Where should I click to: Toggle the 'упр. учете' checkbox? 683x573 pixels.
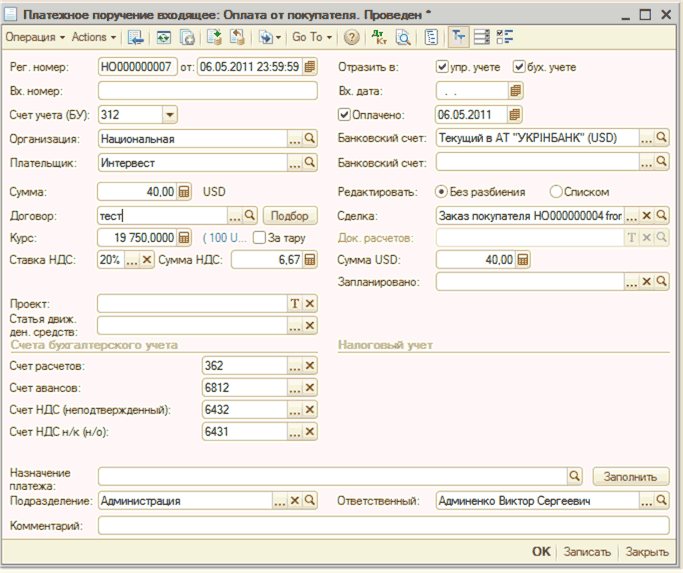click(443, 67)
